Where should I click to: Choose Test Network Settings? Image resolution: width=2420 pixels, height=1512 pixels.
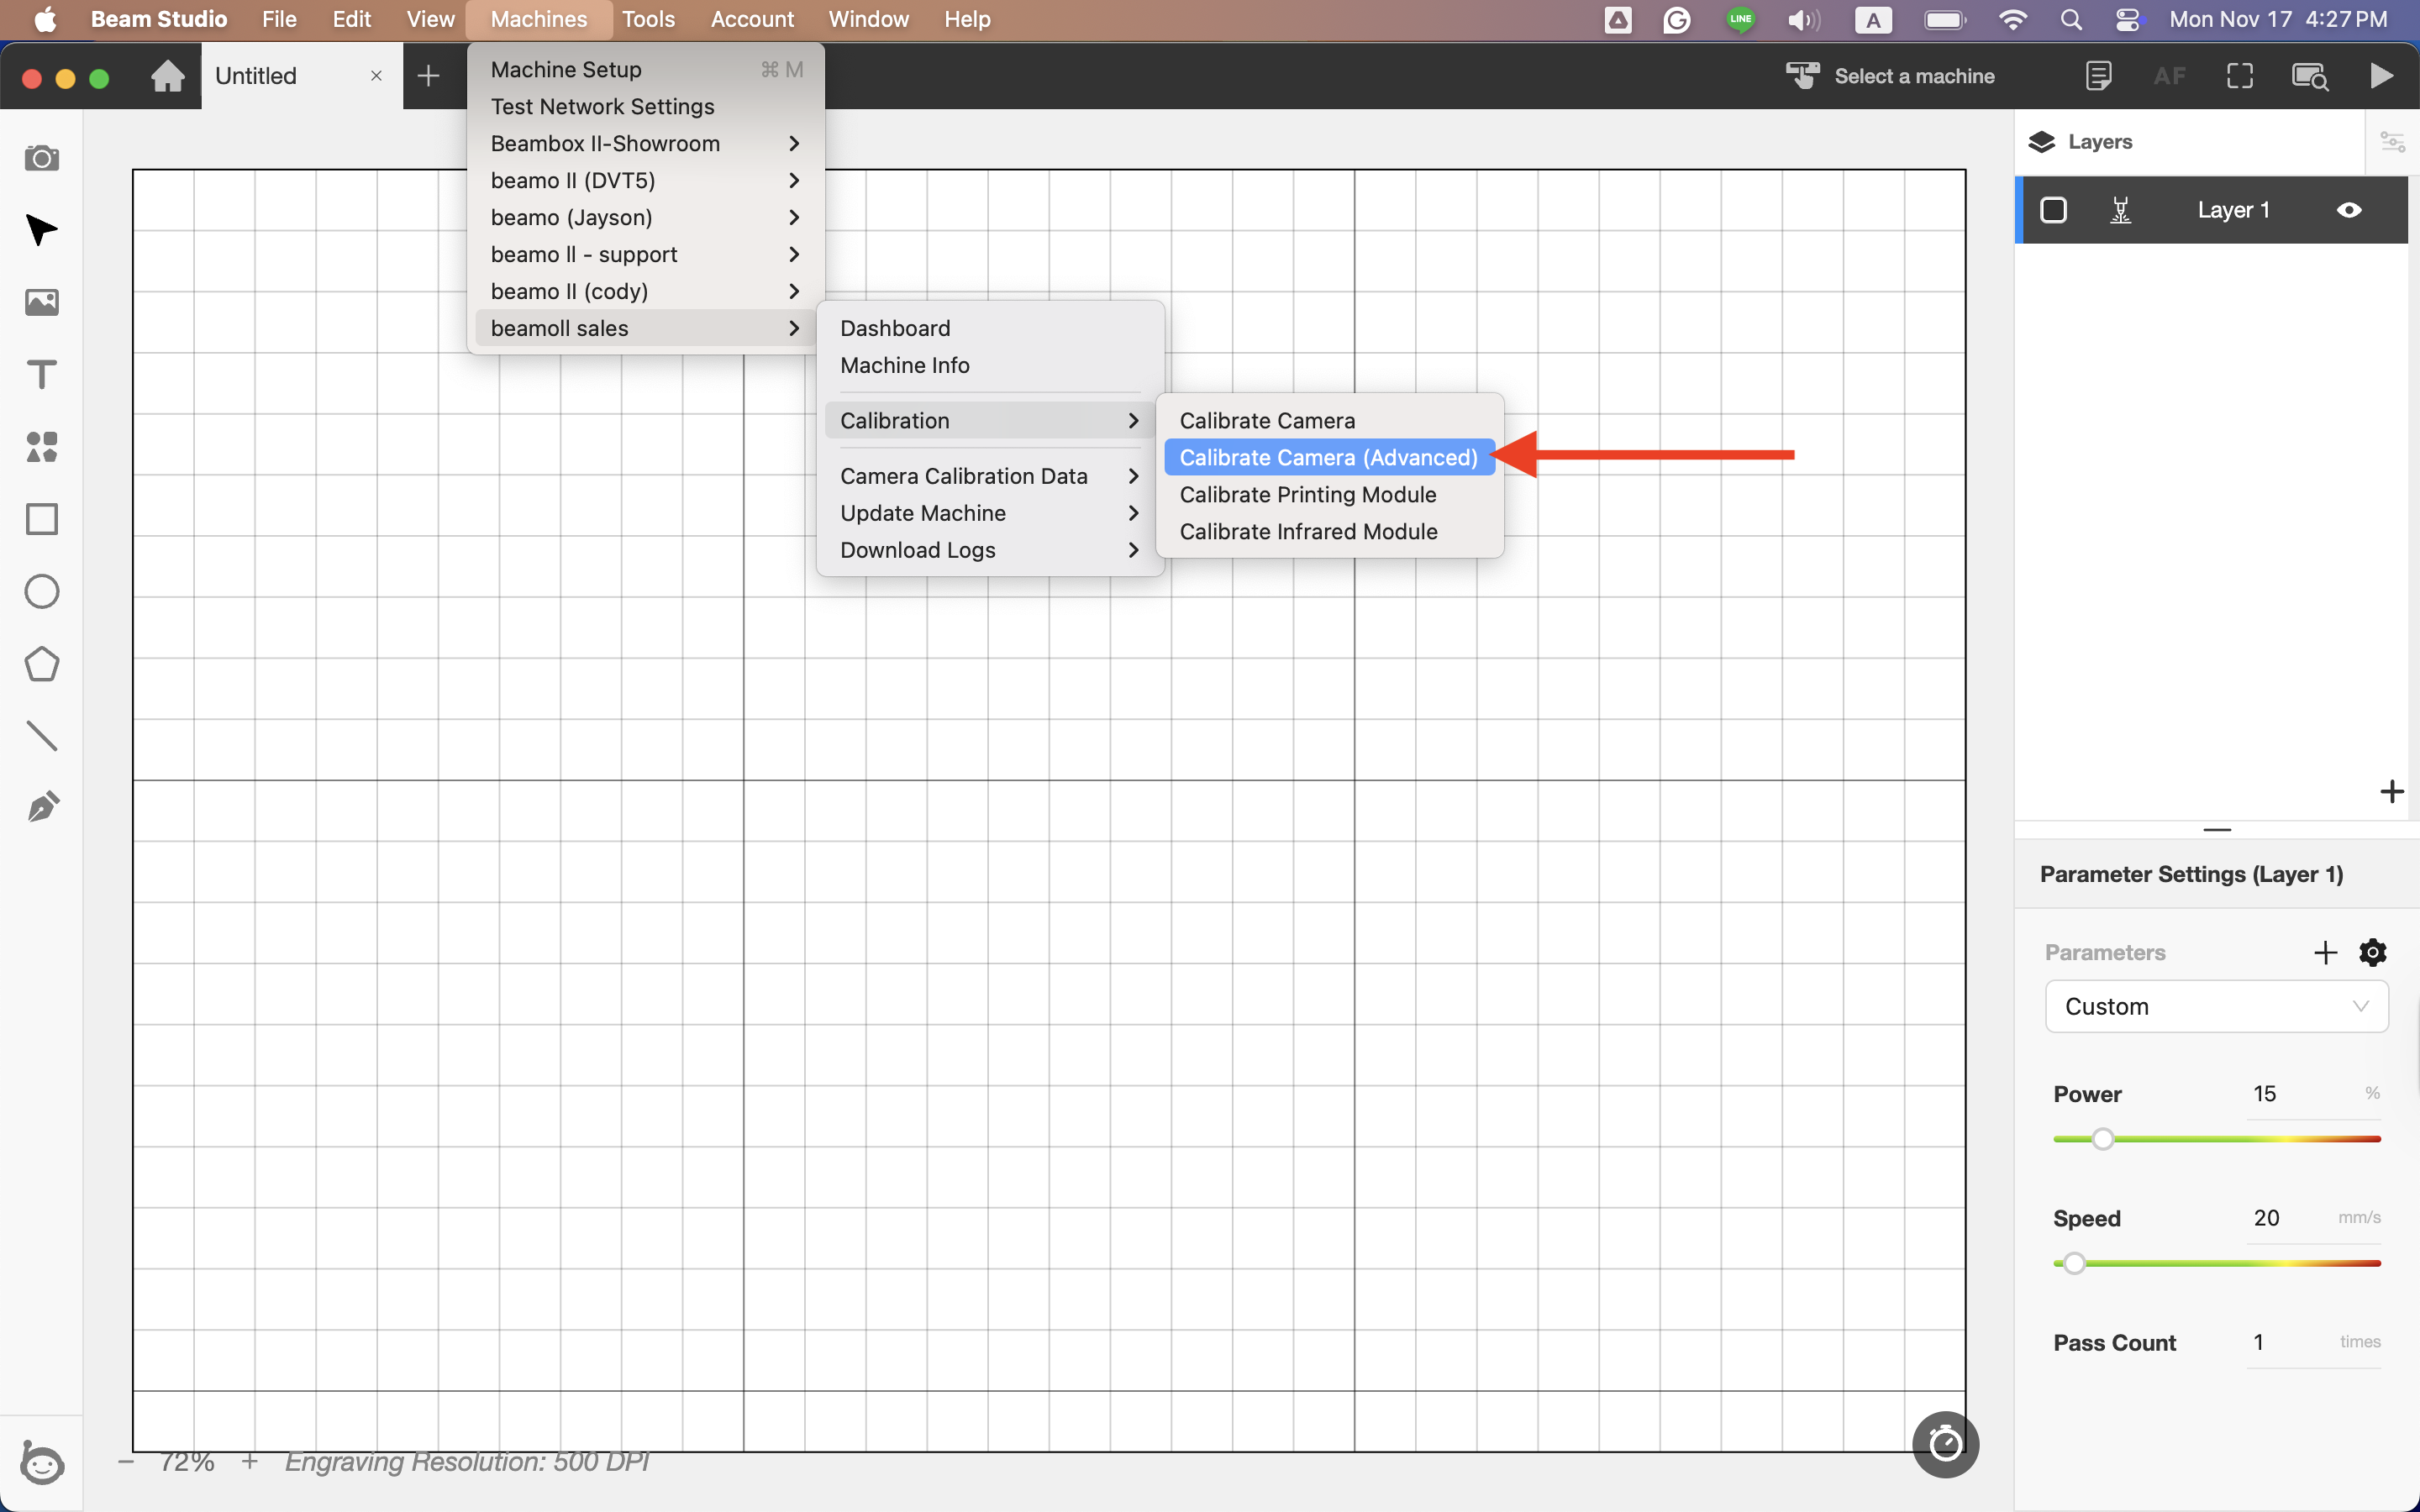click(x=645, y=106)
